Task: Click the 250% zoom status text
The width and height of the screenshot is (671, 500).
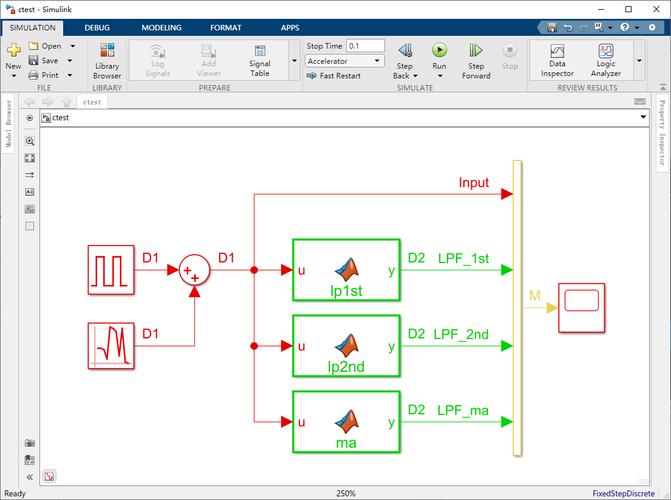Action: 346,493
